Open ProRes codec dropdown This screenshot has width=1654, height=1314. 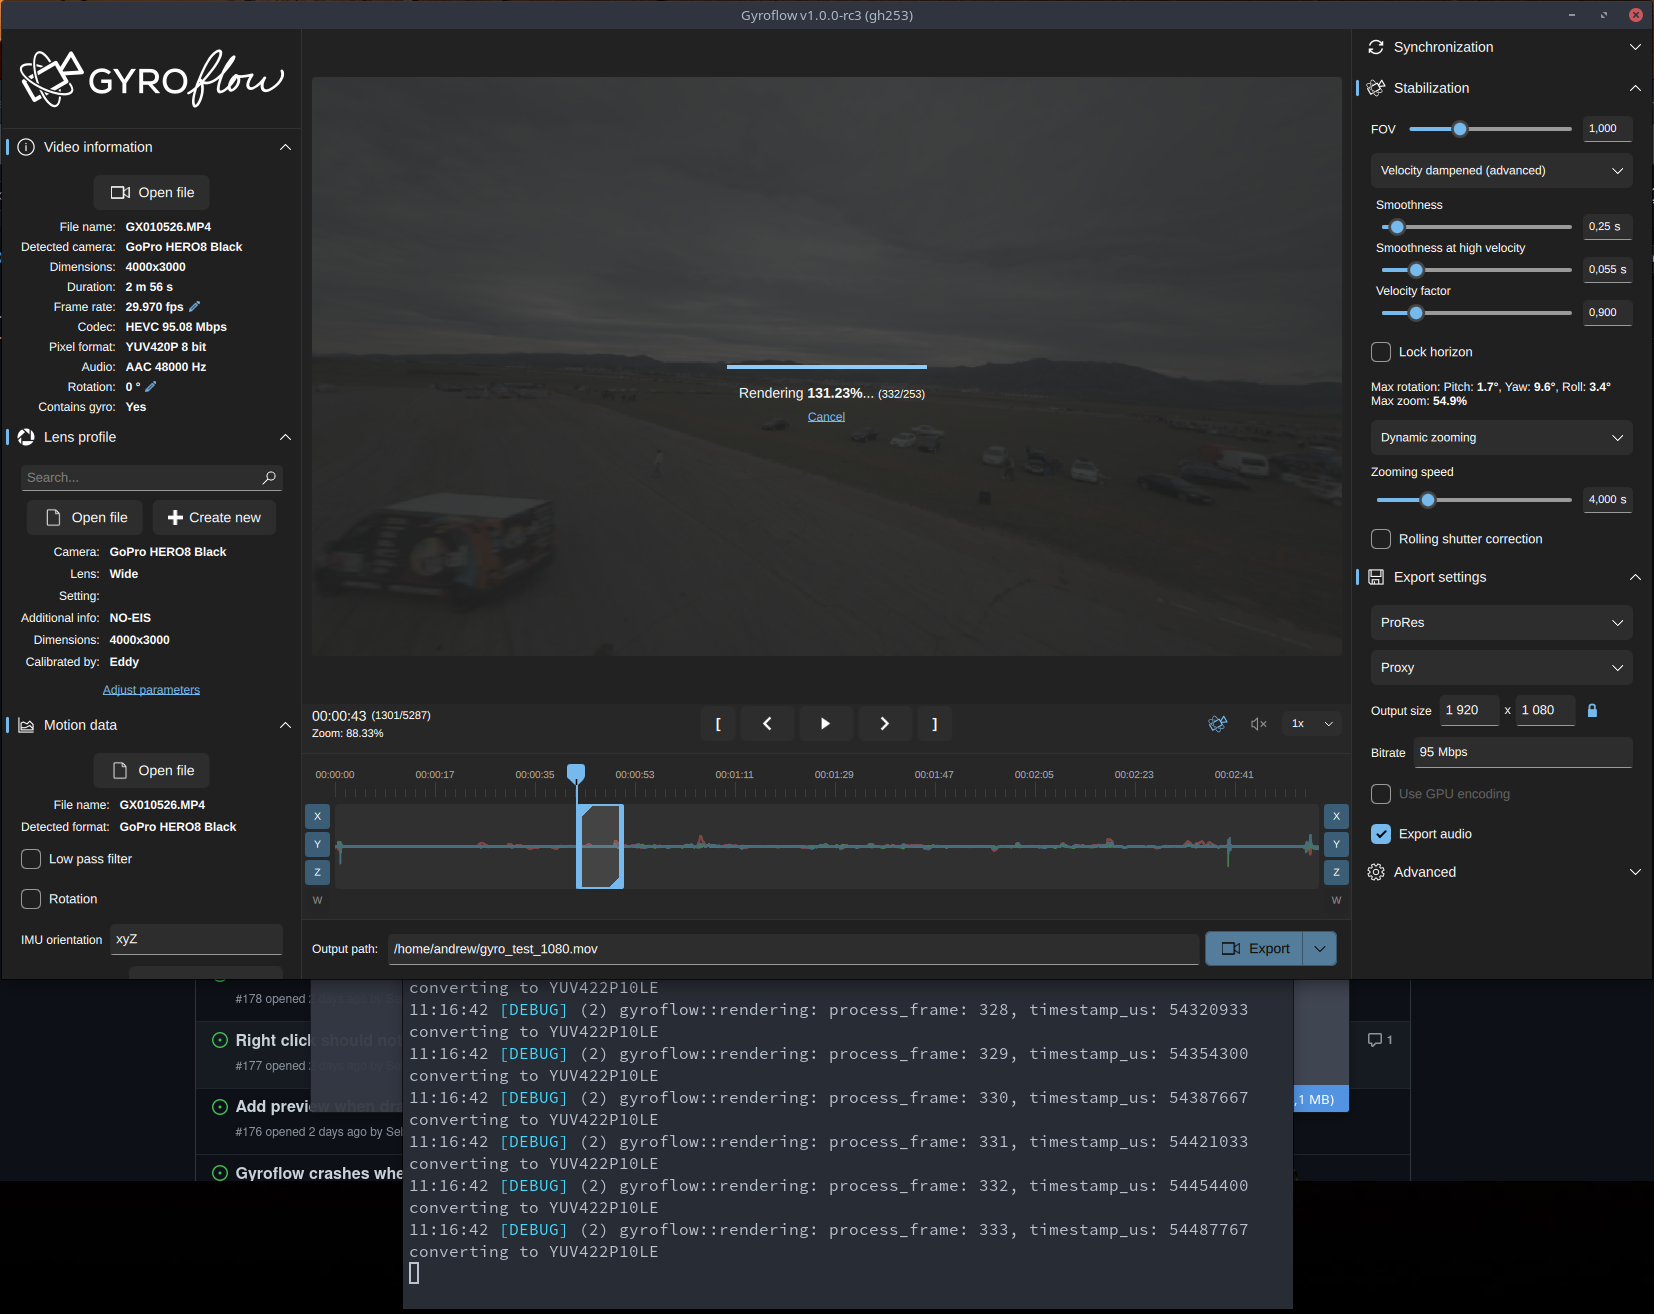point(1501,622)
